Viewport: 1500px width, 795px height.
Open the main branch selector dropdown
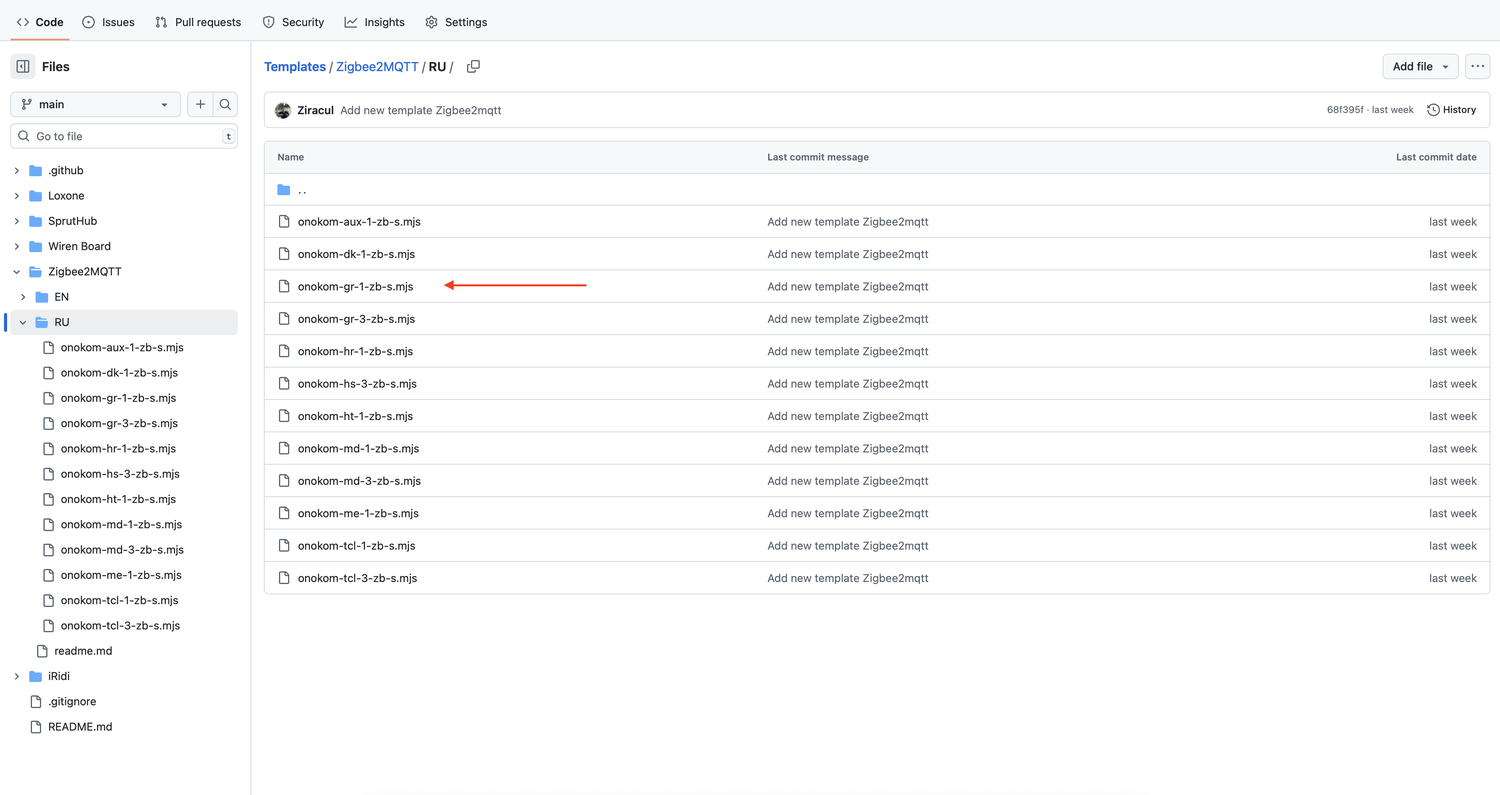point(95,104)
